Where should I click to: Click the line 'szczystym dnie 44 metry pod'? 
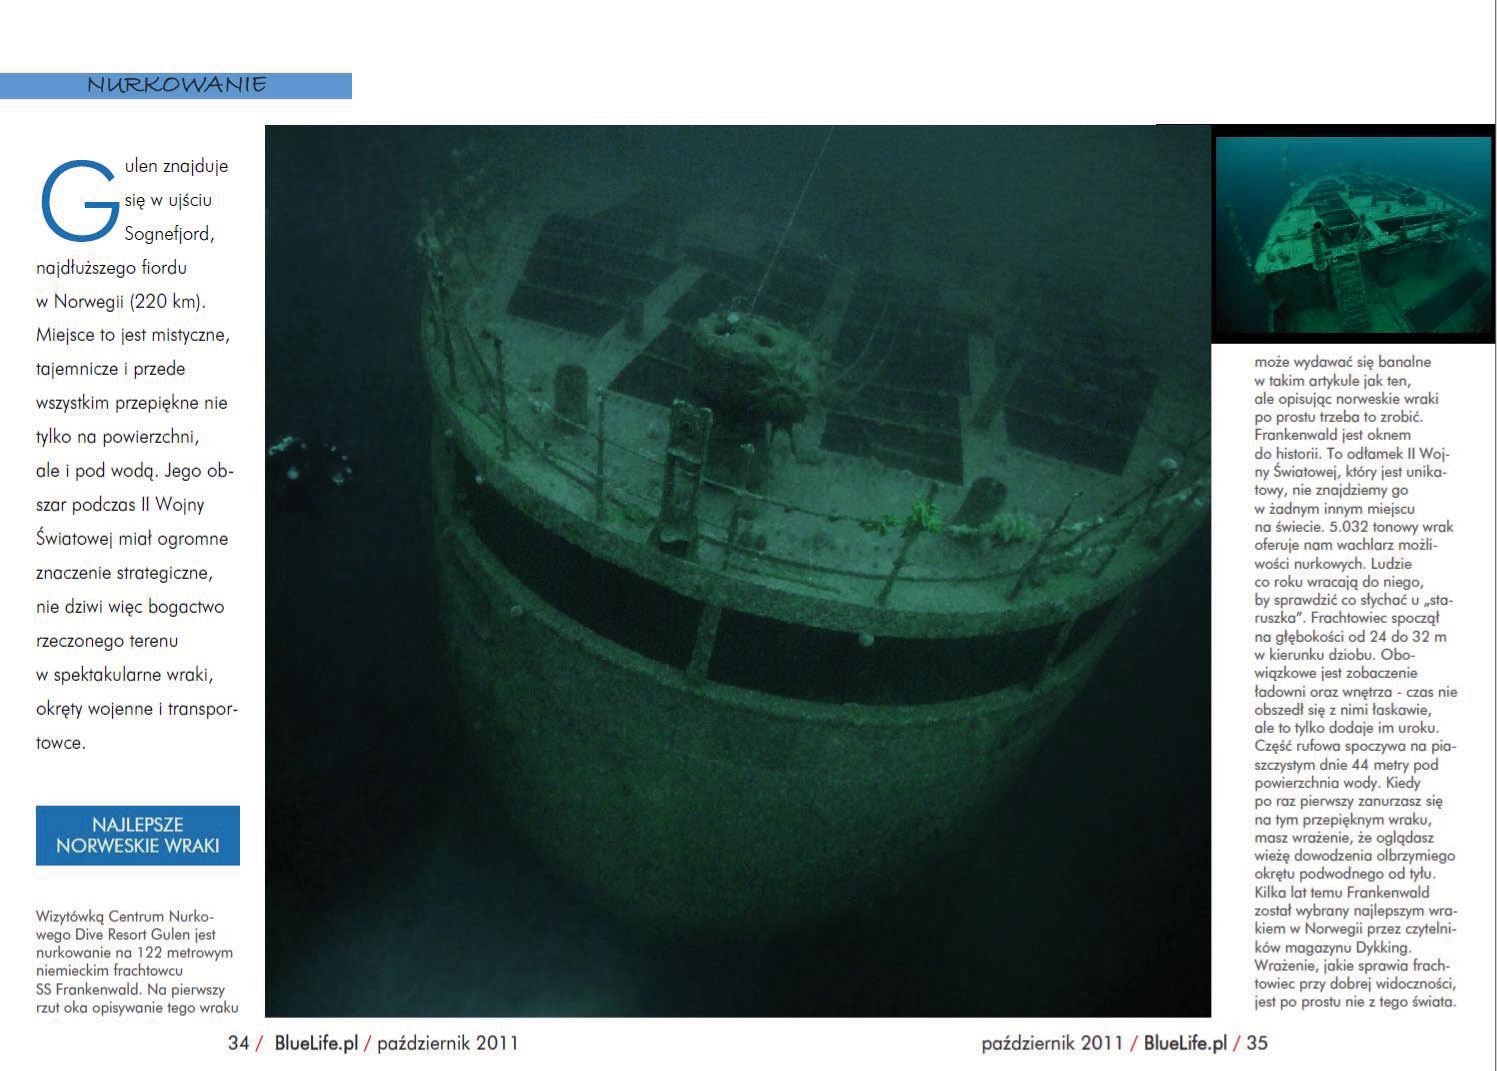point(1346,764)
